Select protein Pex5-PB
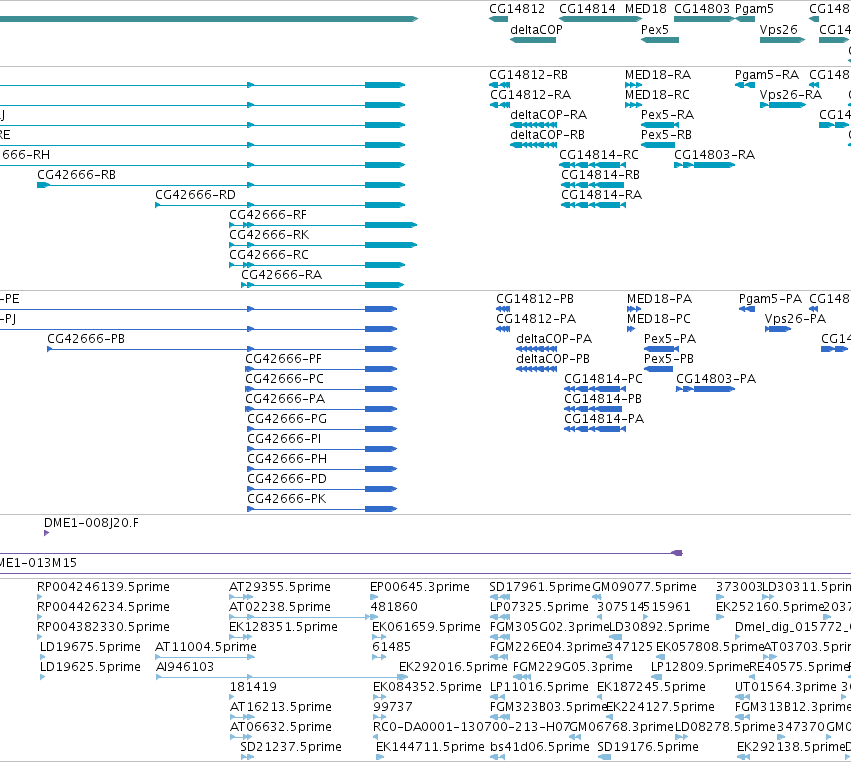This screenshot has height=762, width=851. (669, 359)
